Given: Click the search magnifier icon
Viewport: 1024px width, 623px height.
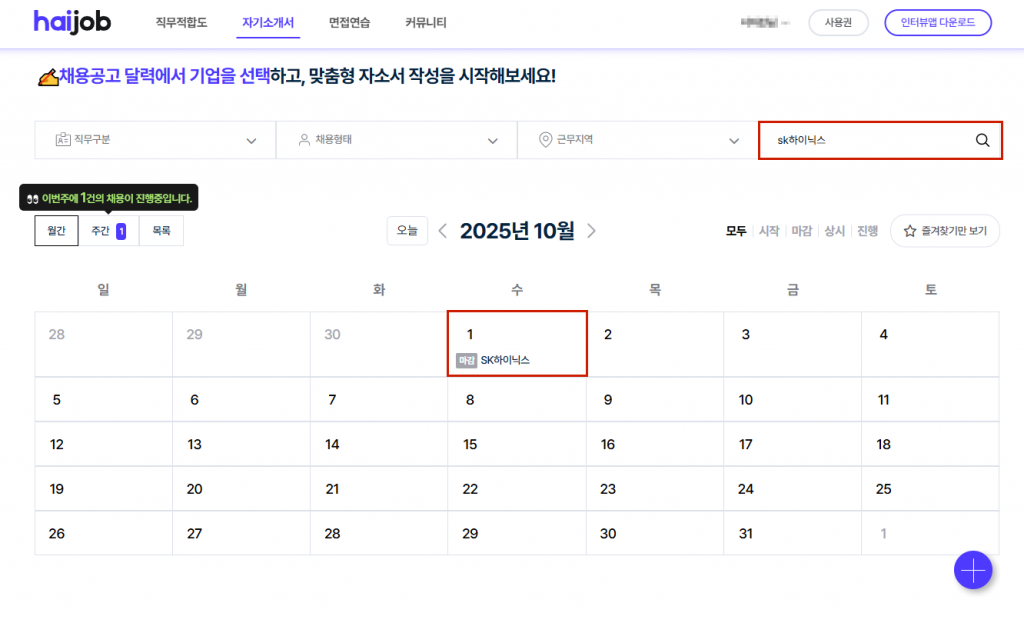Looking at the screenshot, I should click(982, 140).
